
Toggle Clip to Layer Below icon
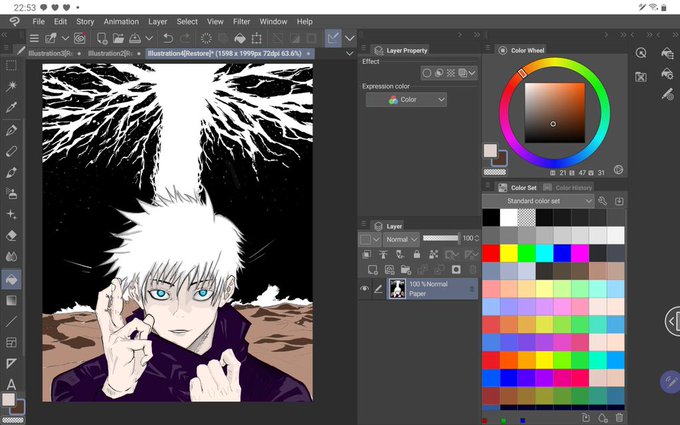coord(366,255)
